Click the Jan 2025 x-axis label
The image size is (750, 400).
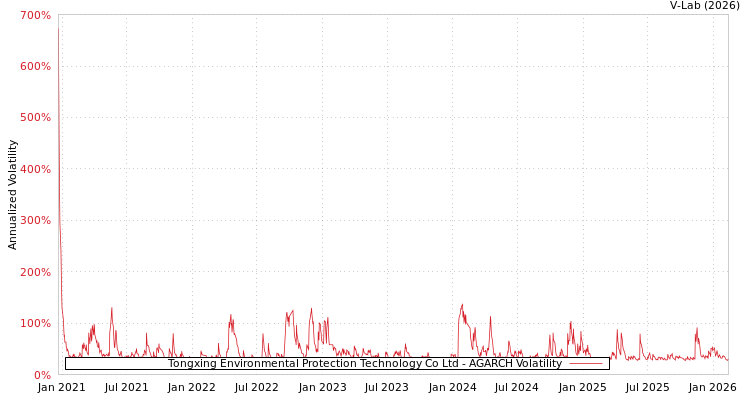coord(583,388)
